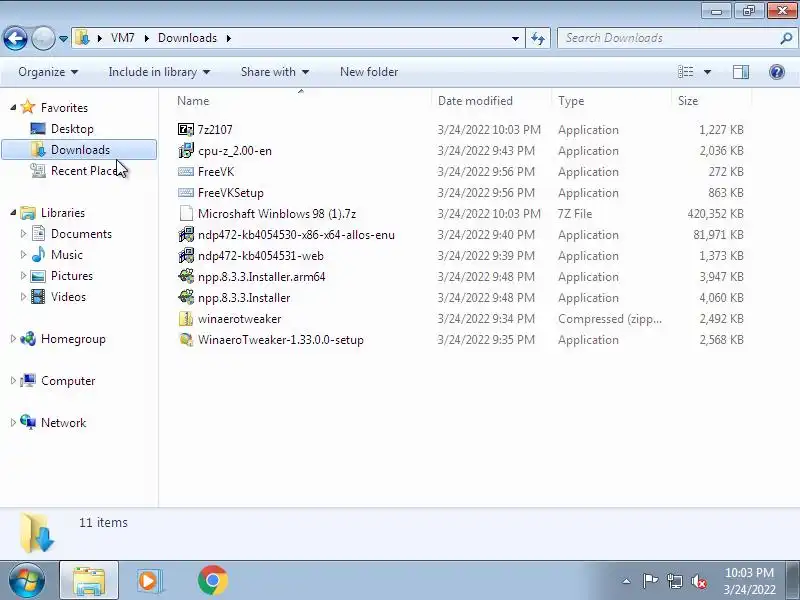The width and height of the screenshot is (800, 600).
Task: Expand the Homegroup node
Action: (13, 339)
